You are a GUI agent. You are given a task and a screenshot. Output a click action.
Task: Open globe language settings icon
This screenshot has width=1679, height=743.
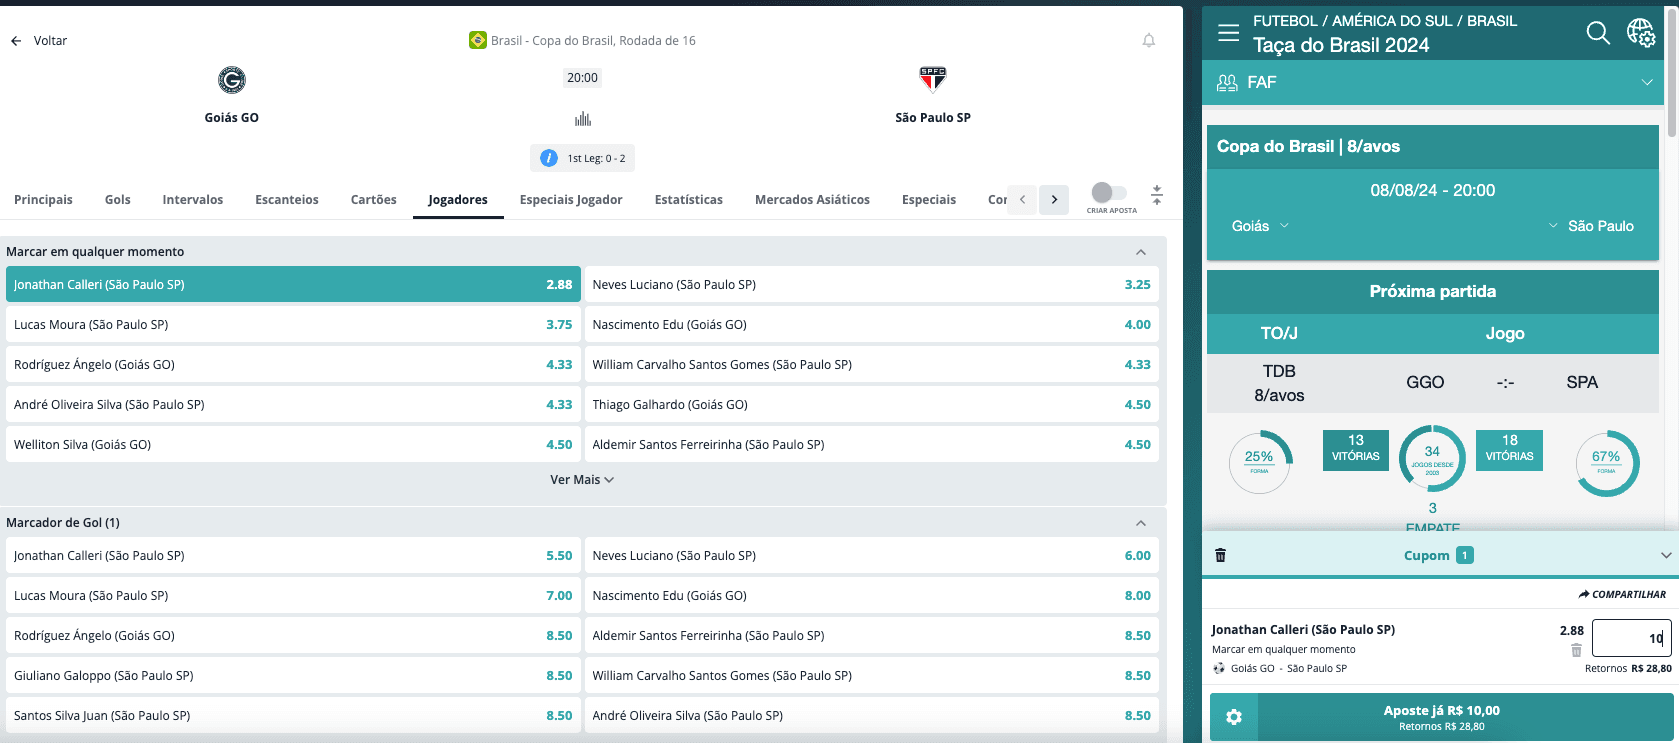point(1641,33)
